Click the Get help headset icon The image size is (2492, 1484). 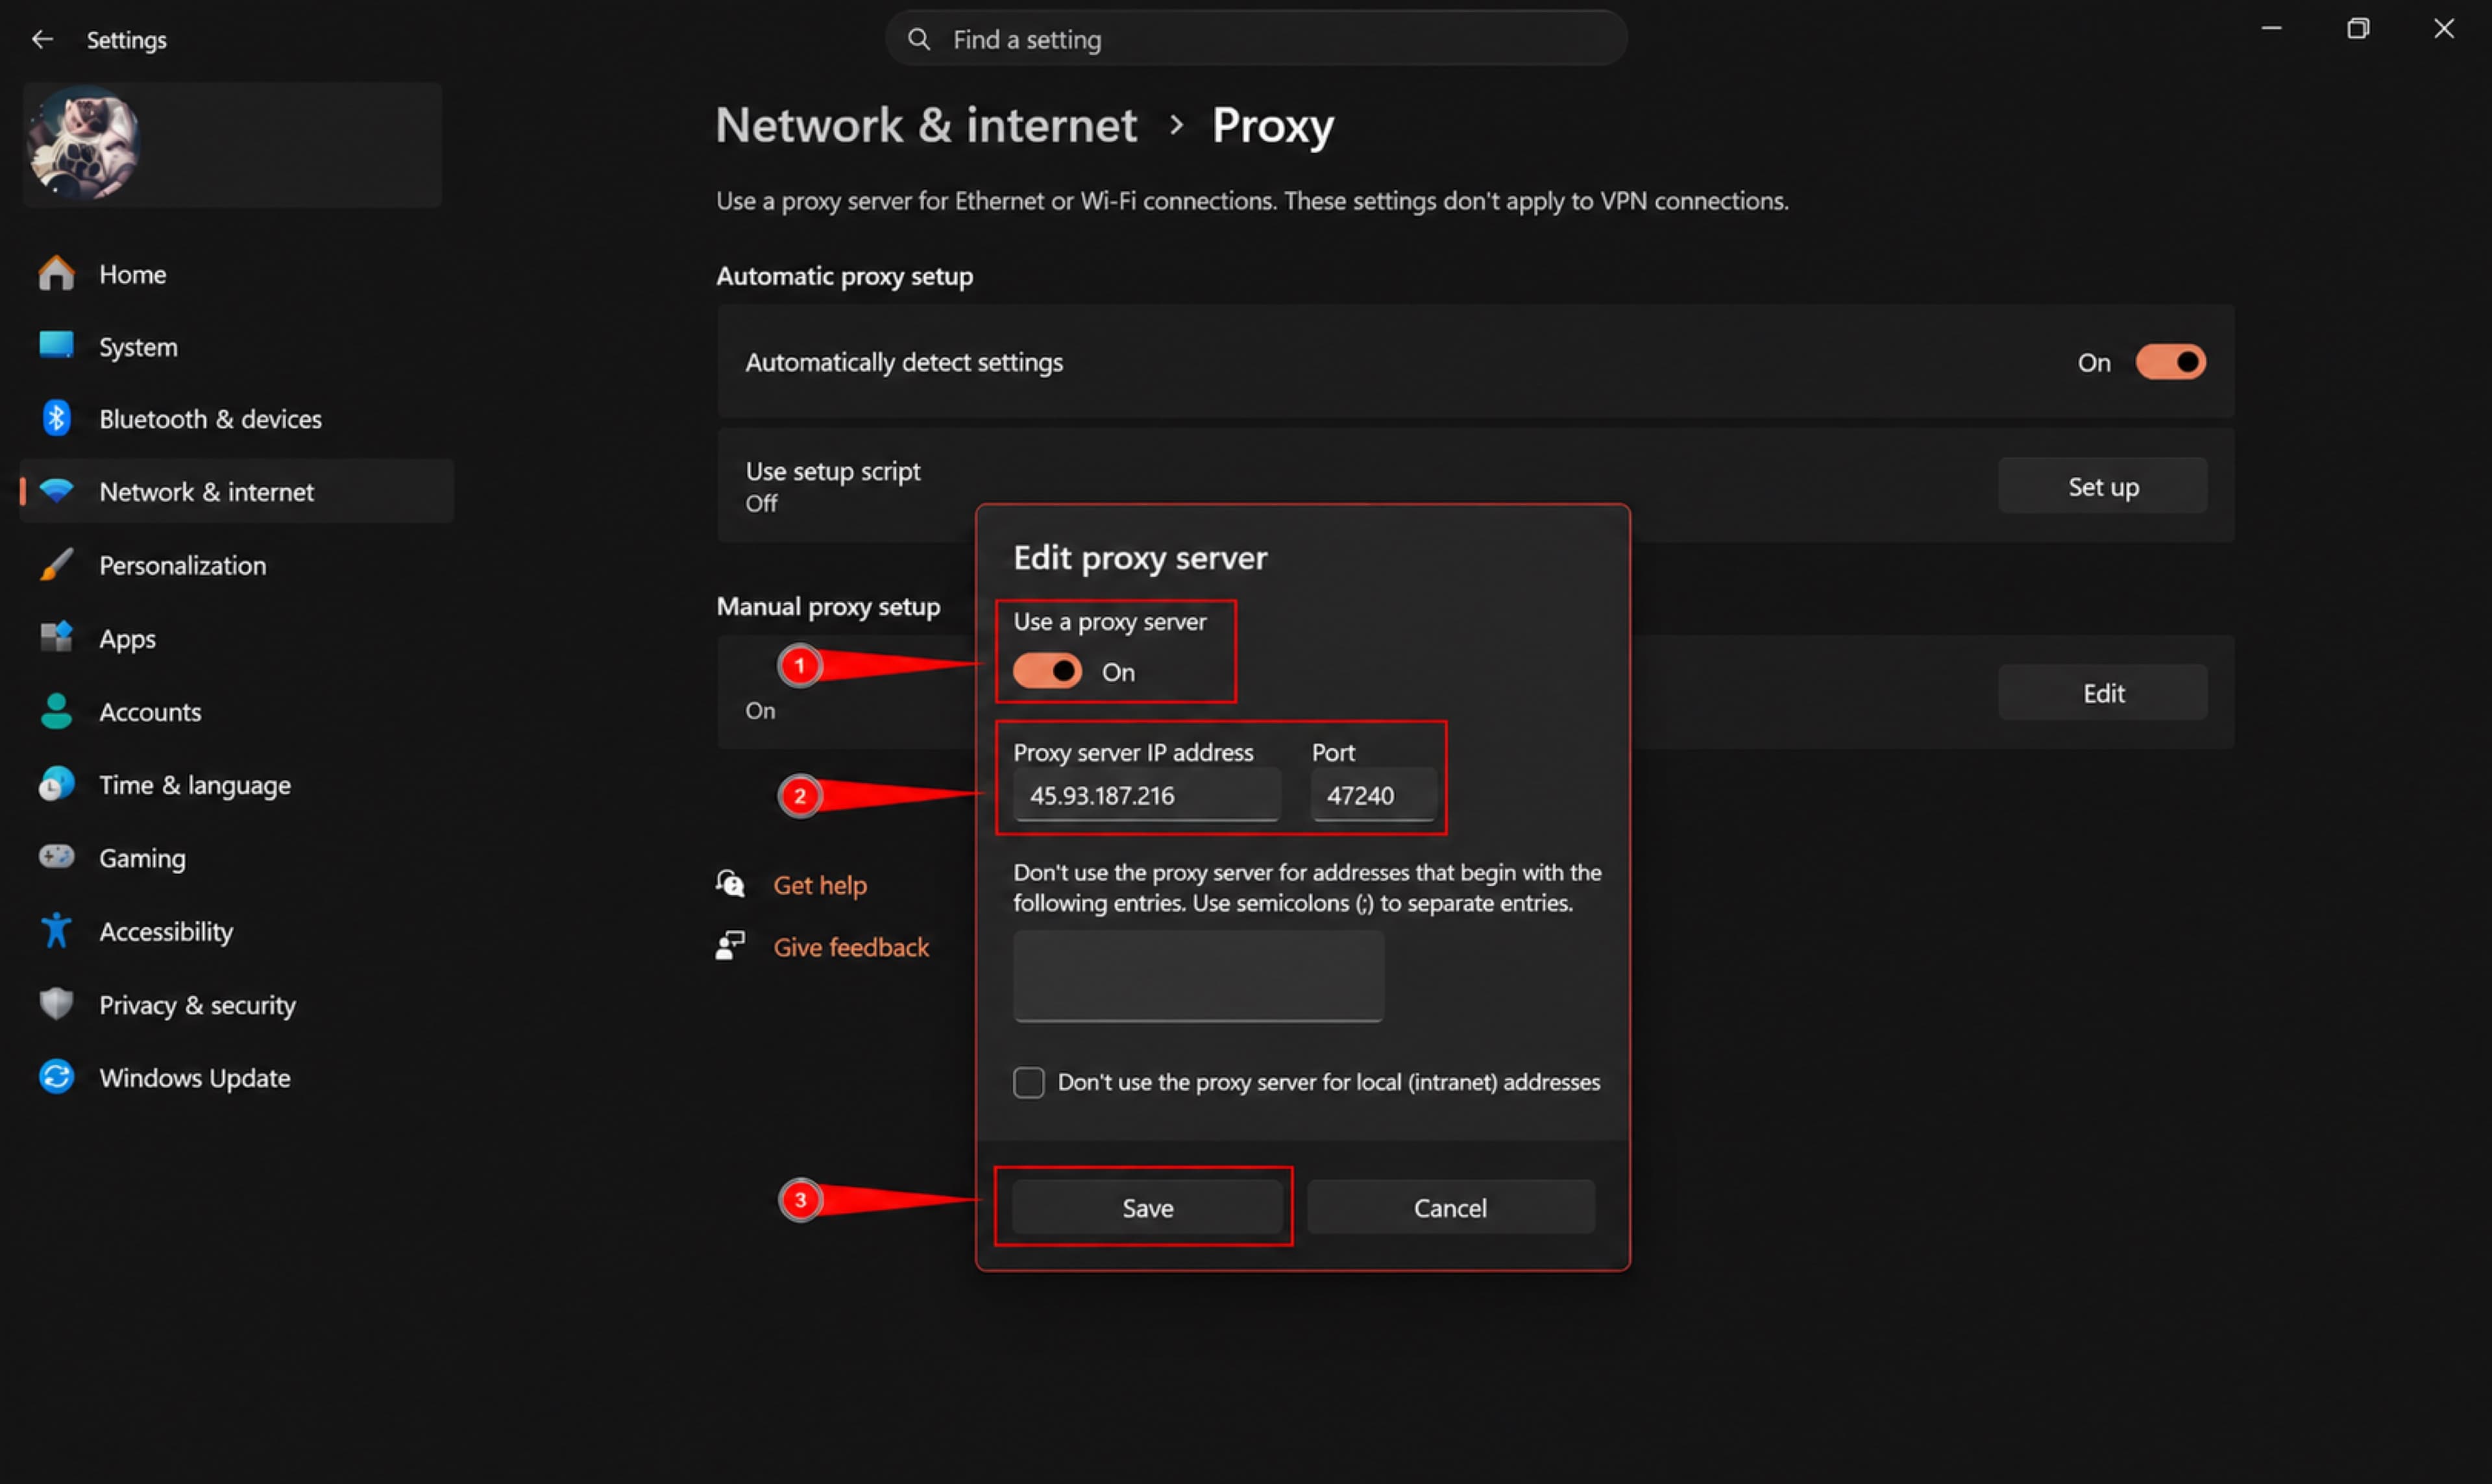tap(730, 884)
